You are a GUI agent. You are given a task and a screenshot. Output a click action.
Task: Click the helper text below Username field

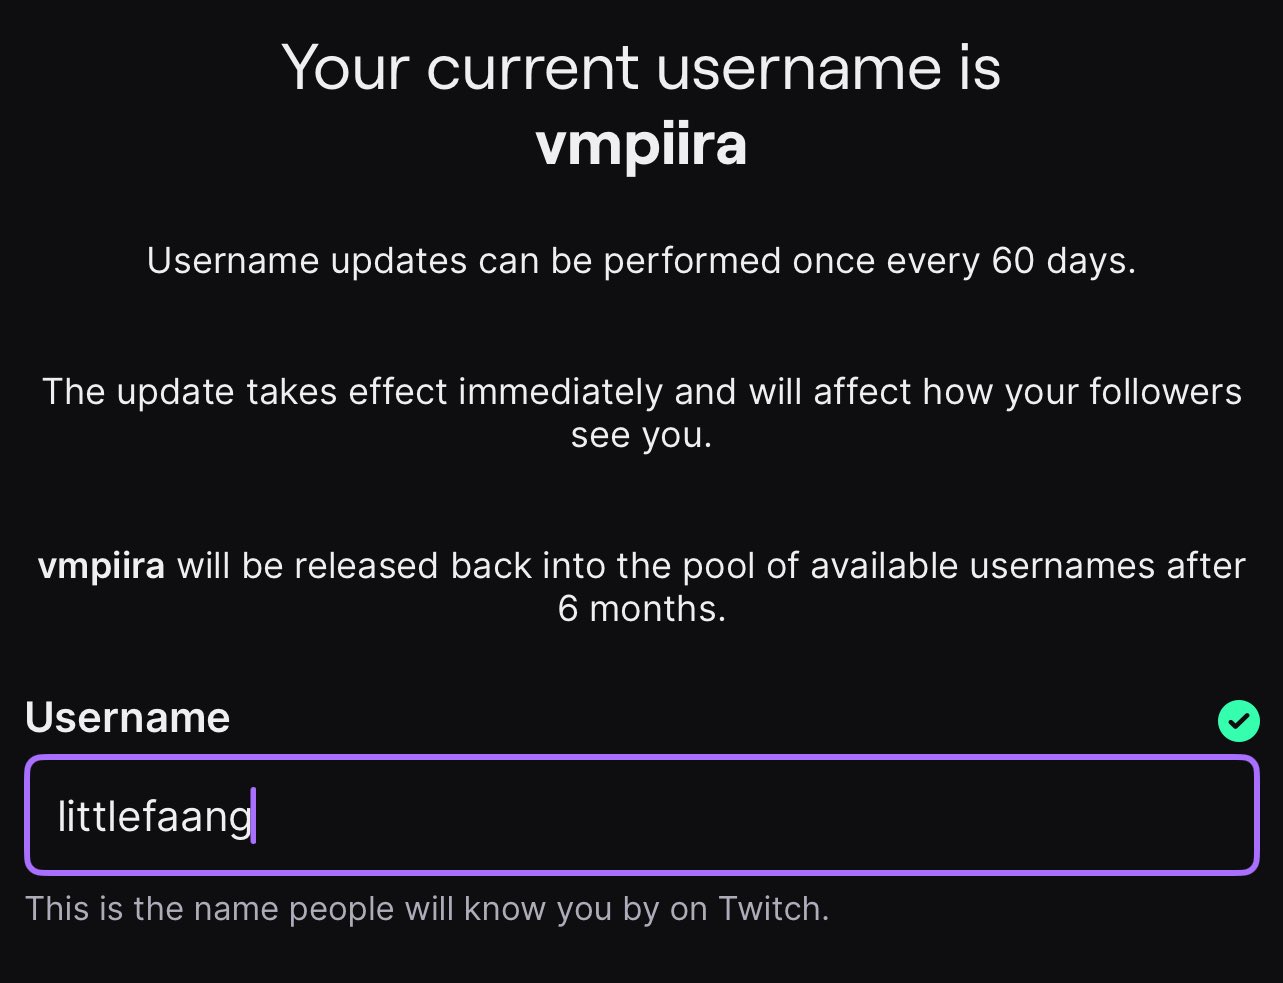[427, 908]
